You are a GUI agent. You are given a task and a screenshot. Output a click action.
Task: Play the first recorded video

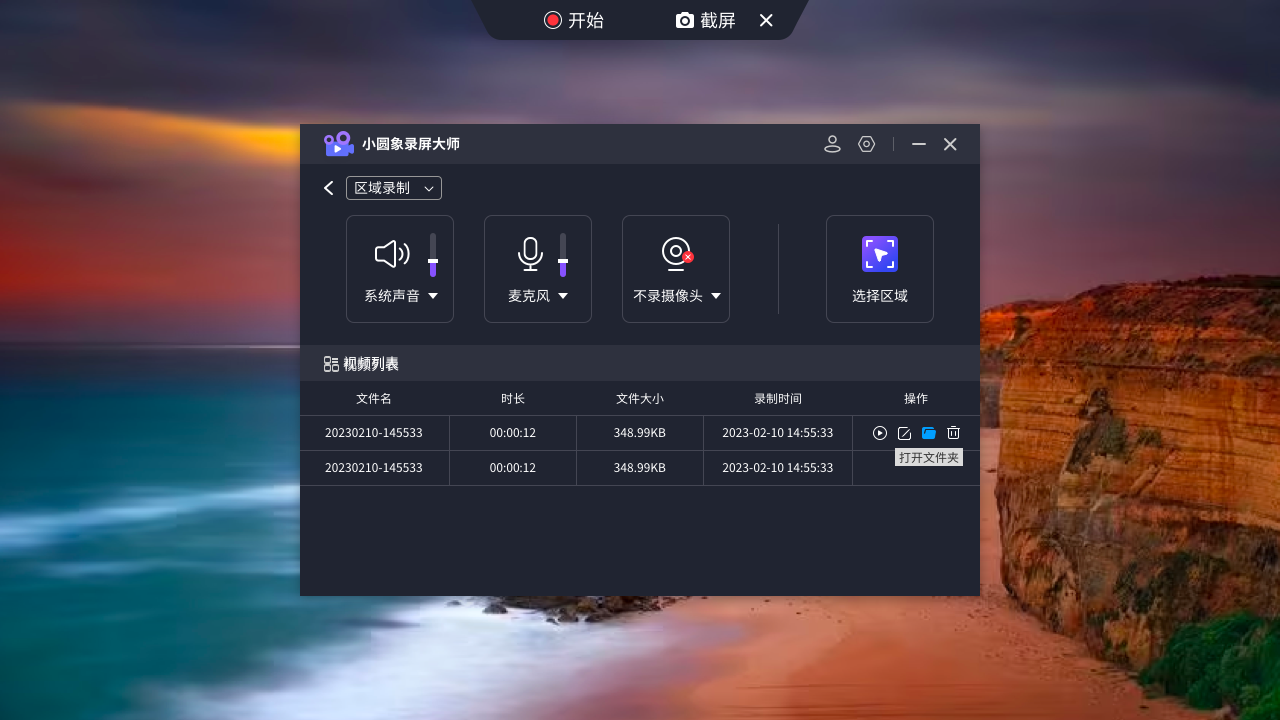coord(879,432)
